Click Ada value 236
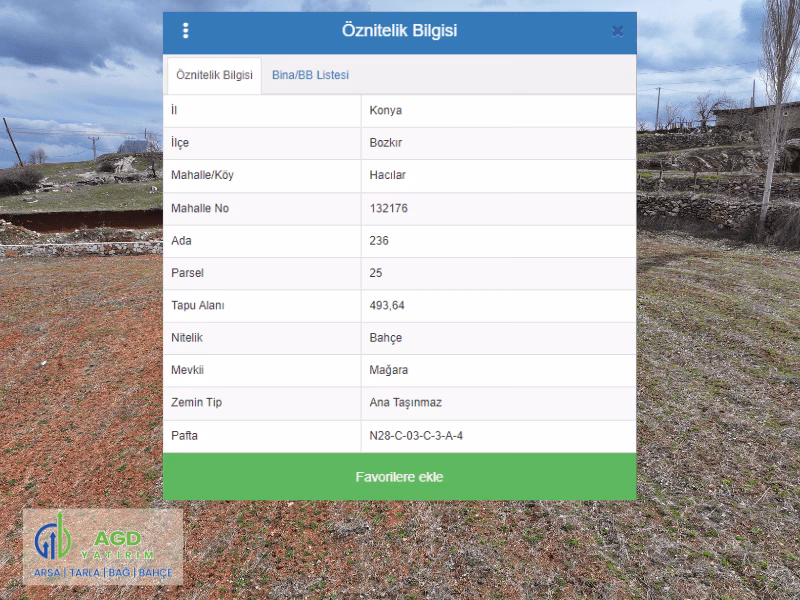The width and height of the screenshot is (800, 600). 379,240
